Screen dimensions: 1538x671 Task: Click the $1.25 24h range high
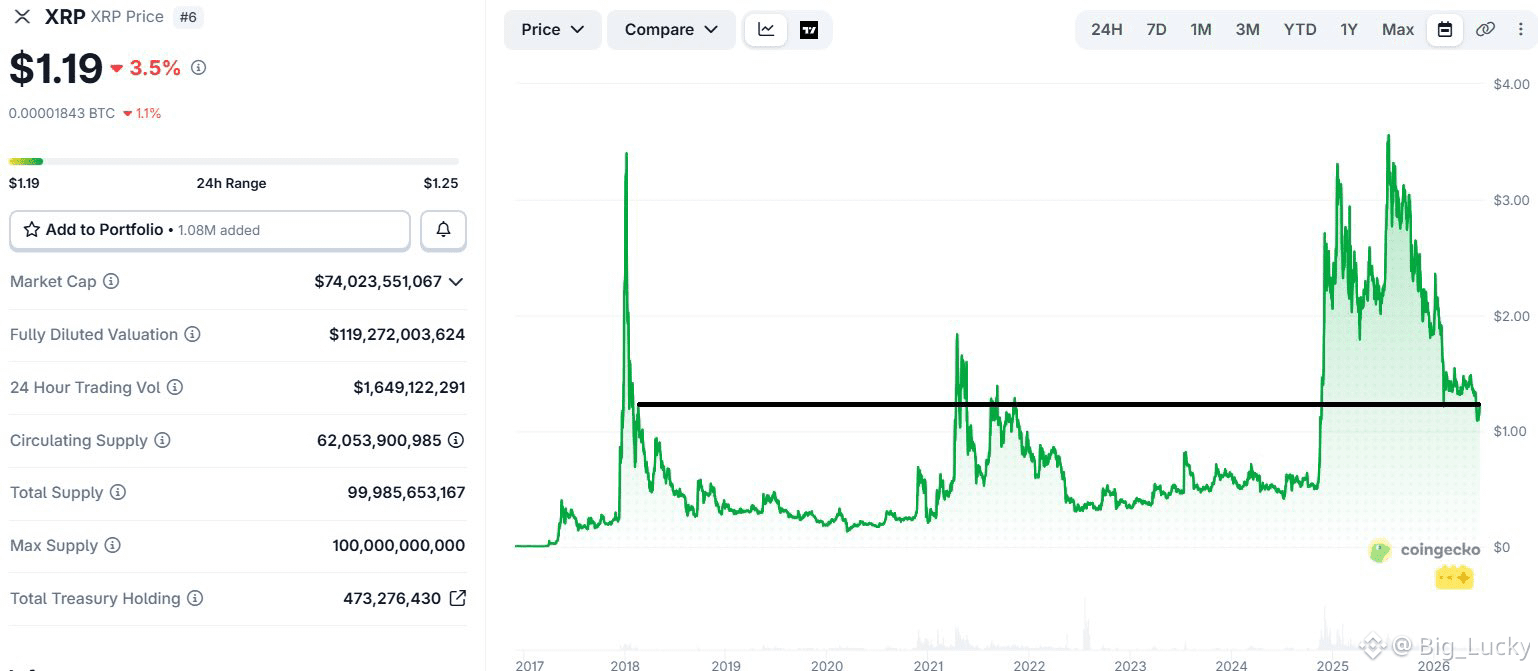[440, 183]
